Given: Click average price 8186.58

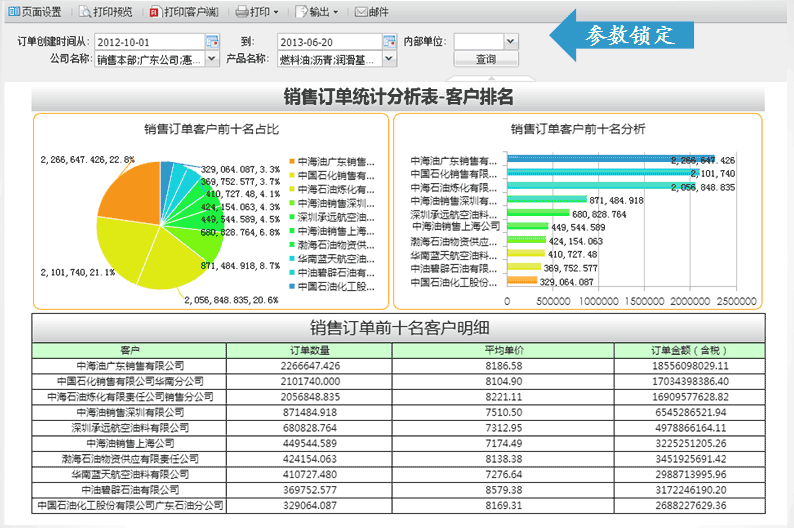Looking at the screenshot, I should (x=503, y=365).
